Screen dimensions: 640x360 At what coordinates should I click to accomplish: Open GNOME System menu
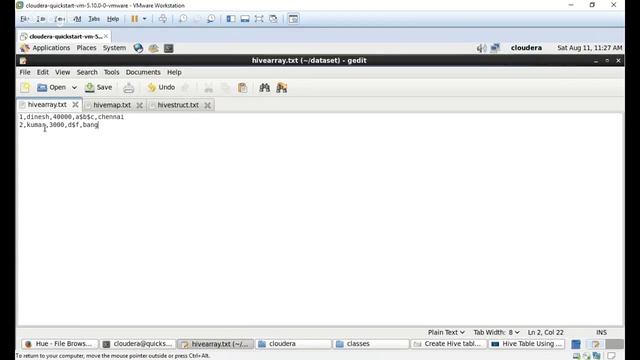[114, 48]
